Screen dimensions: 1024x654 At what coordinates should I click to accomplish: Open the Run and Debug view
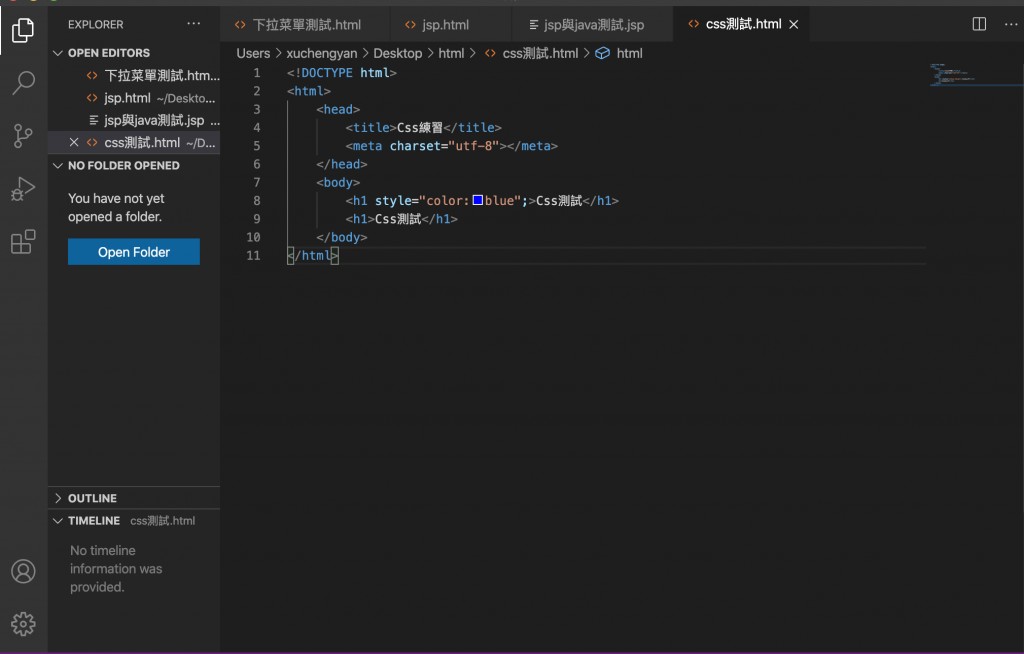point(23,189)
